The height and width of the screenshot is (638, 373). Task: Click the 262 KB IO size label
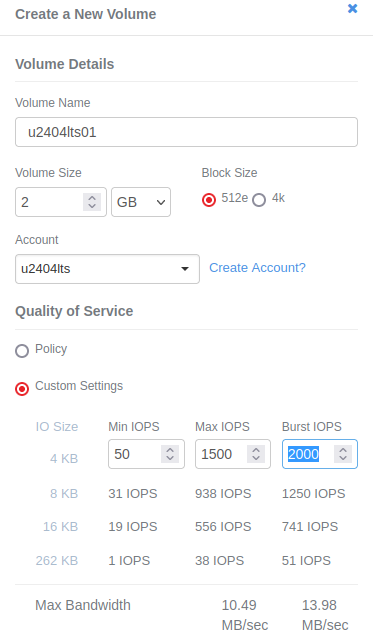click(57, 561)
